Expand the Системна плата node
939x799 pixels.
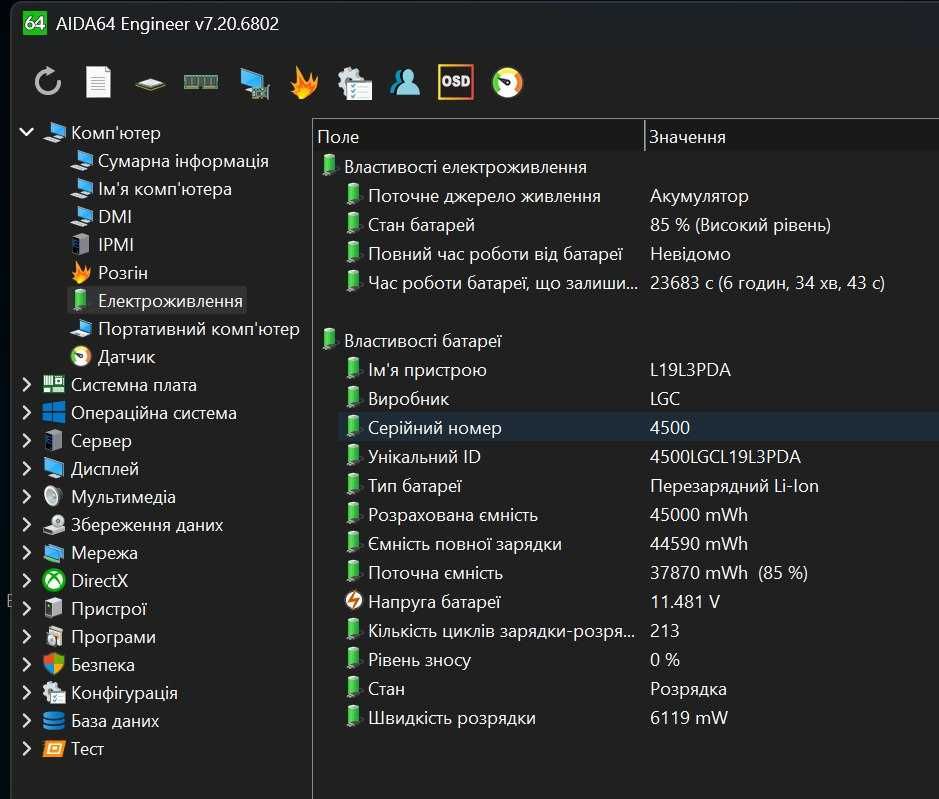(26, 385)
